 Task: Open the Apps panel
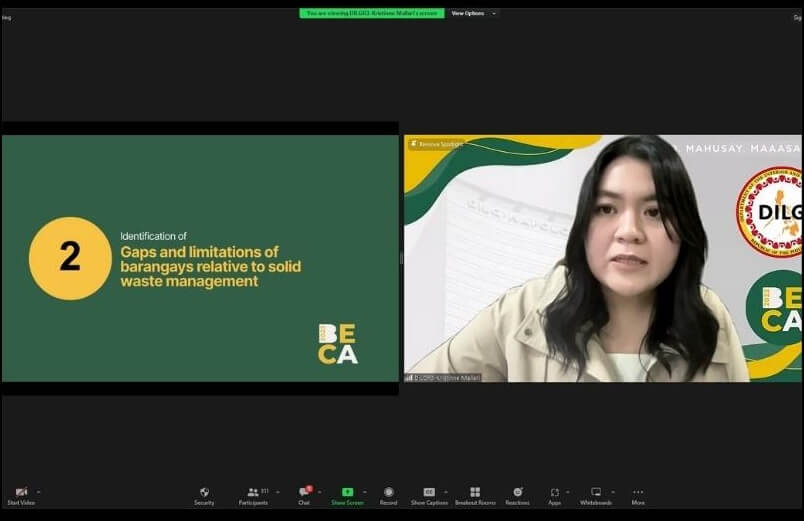tap(554, 493)
